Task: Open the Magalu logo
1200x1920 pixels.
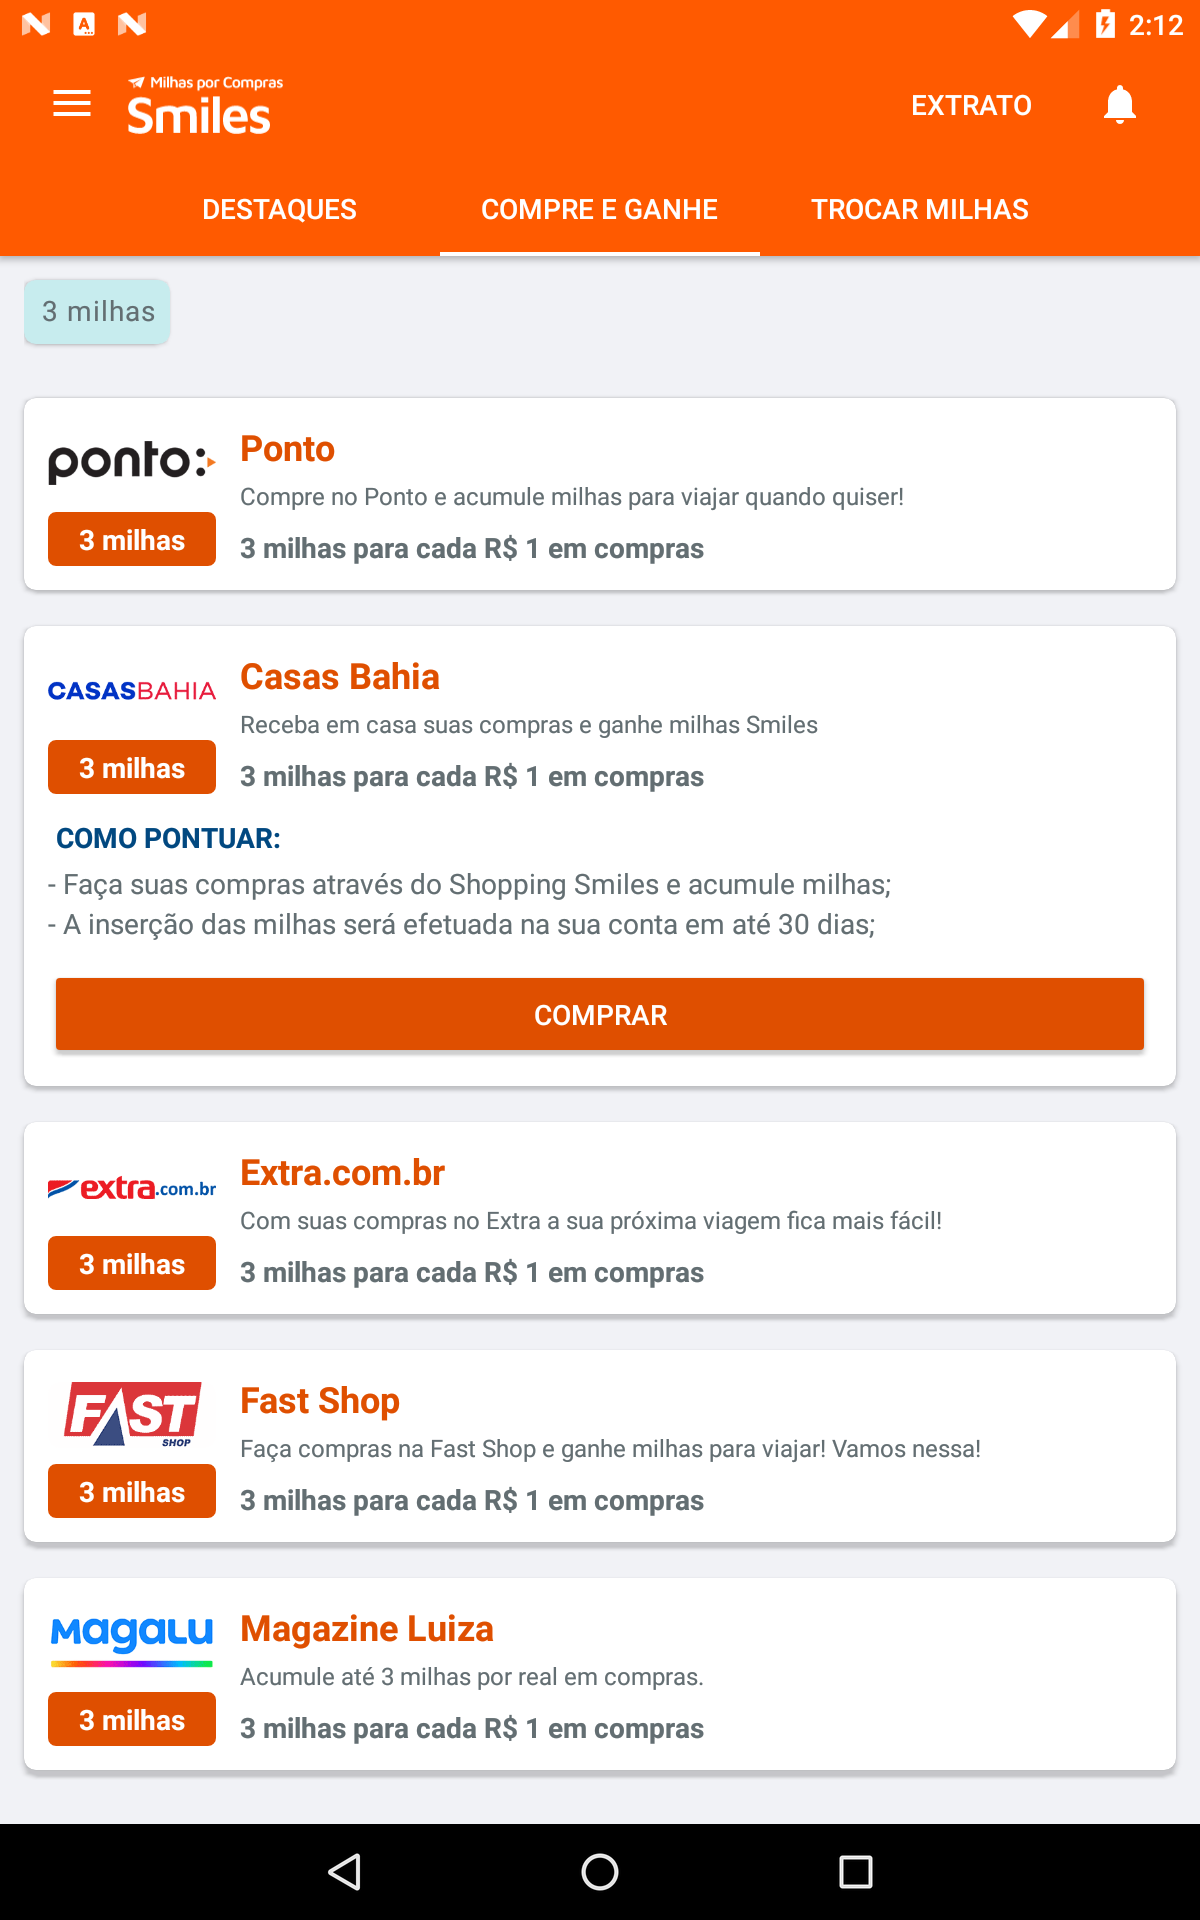Action: (131, 1638)
